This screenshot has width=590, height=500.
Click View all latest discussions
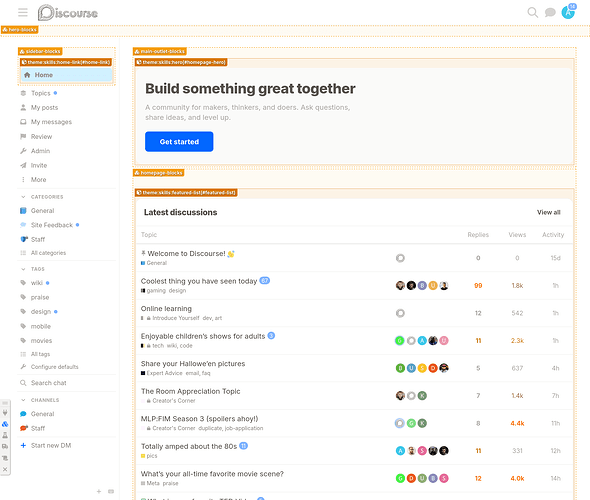click(549, 212)
